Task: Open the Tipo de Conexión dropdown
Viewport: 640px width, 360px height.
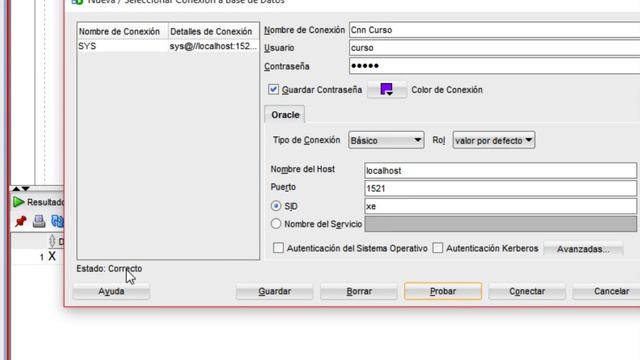Action: point(386,140)
